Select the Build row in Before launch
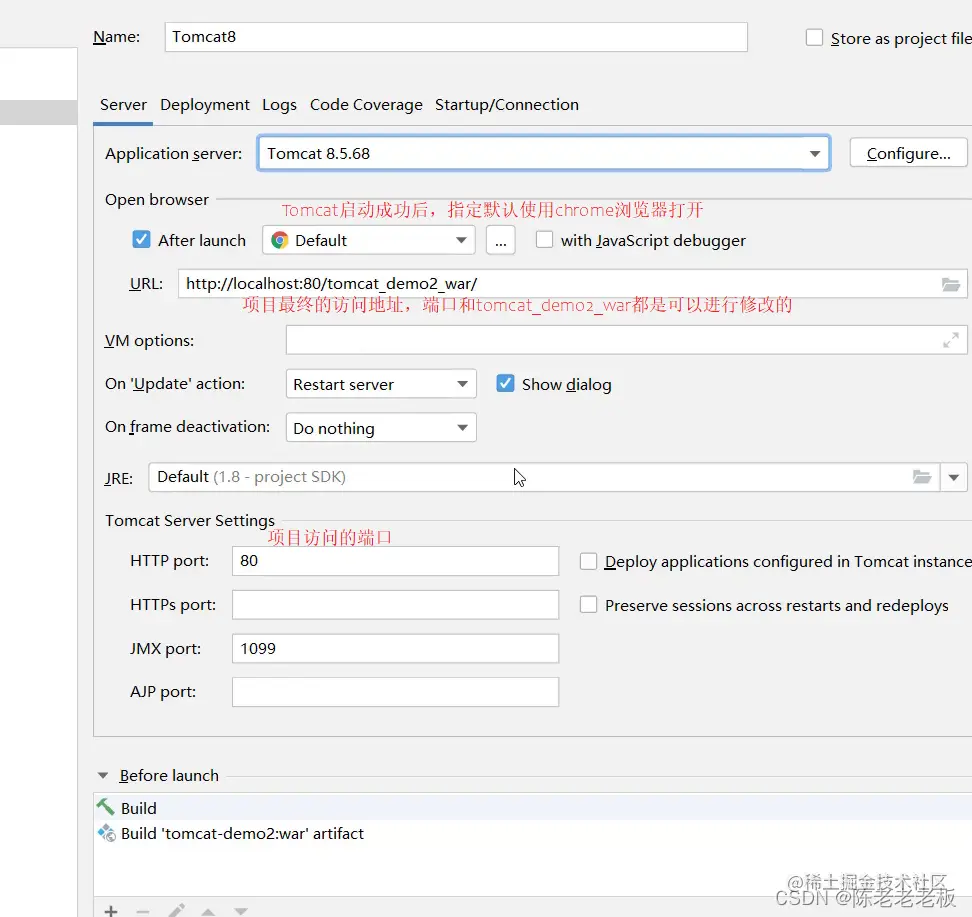 (532, 808)
